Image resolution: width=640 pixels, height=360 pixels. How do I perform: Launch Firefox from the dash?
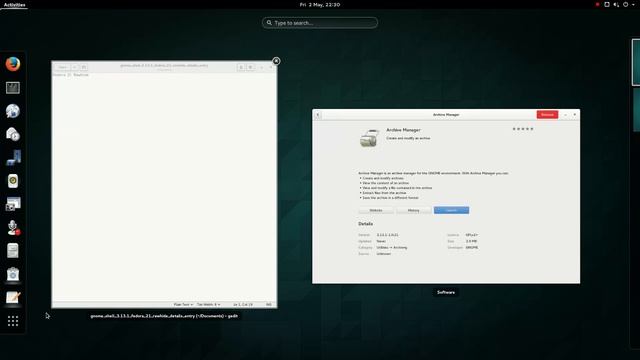click(13, 64)
